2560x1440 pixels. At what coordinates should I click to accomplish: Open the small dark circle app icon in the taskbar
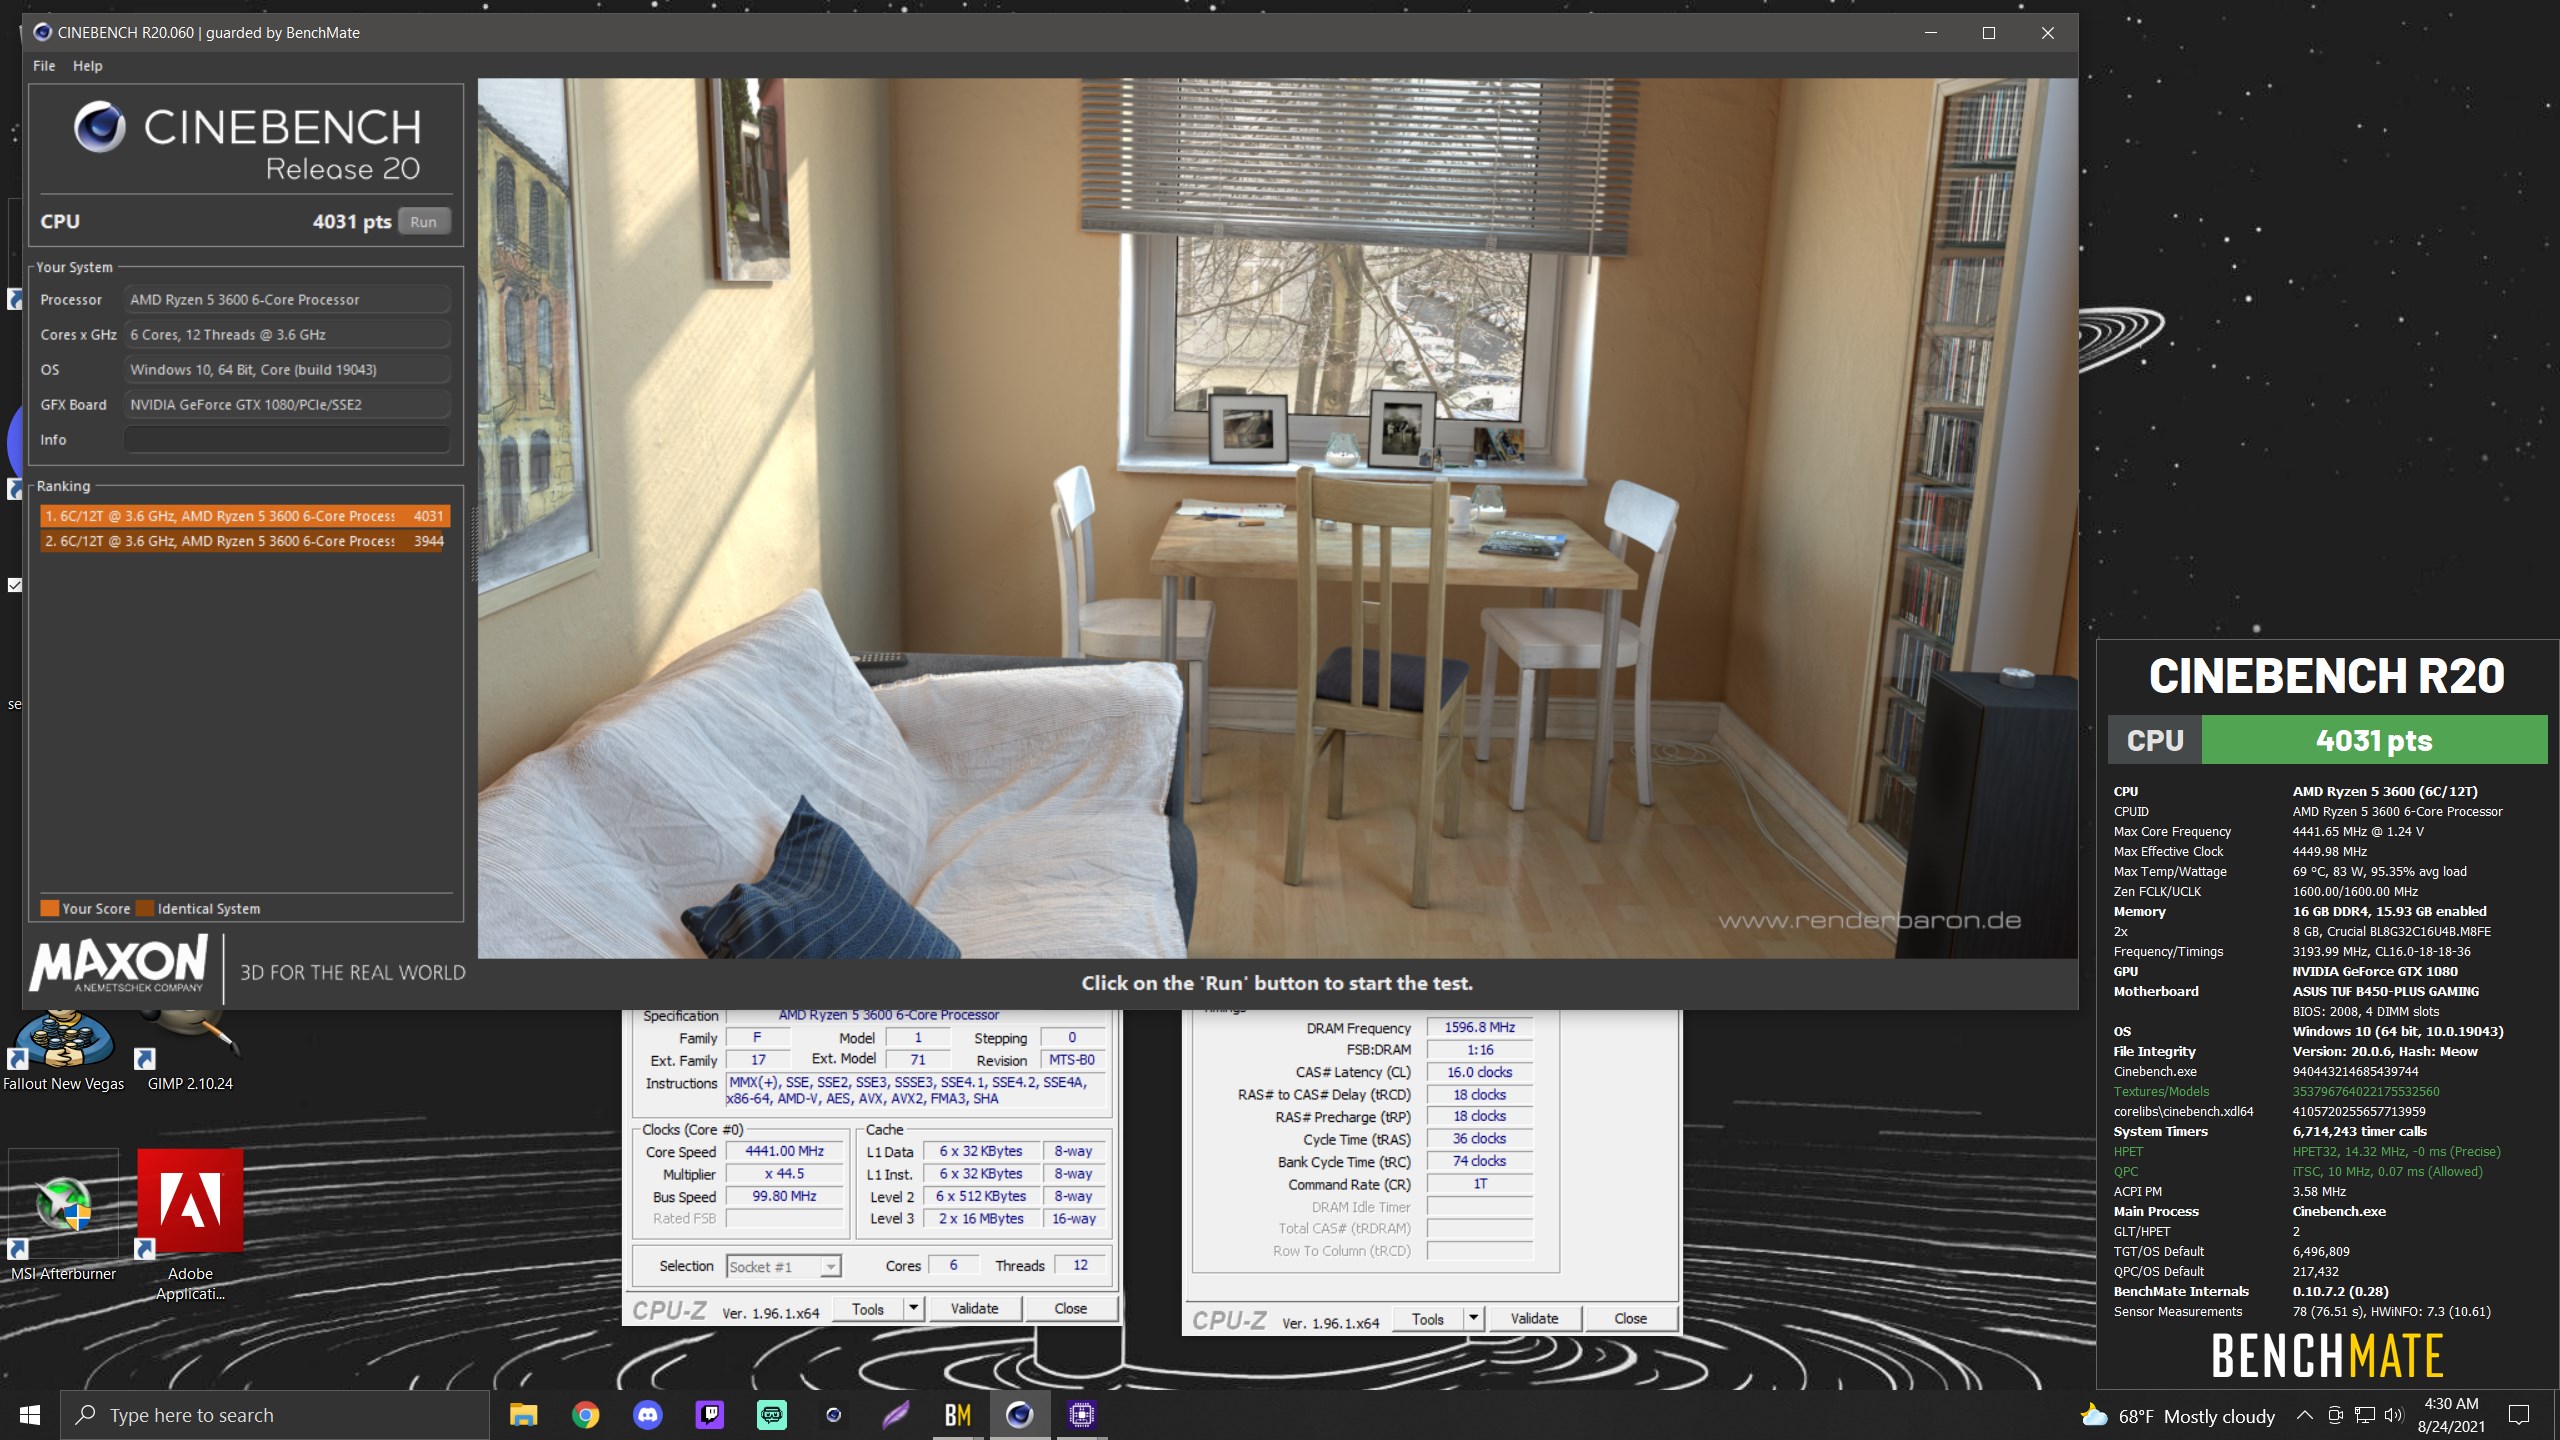[834, 1415]
